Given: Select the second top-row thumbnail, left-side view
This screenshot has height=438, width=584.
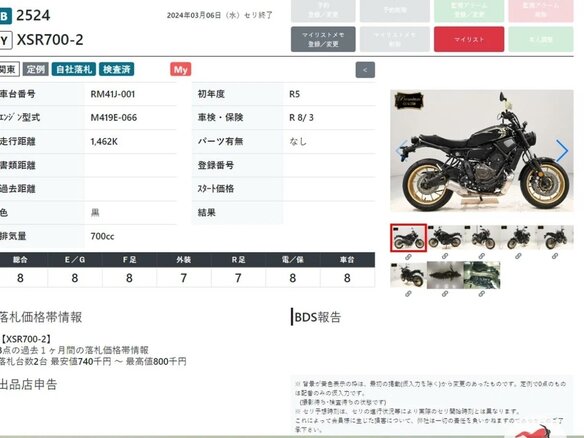Looking at the screenshot, I should click(445, 238).
